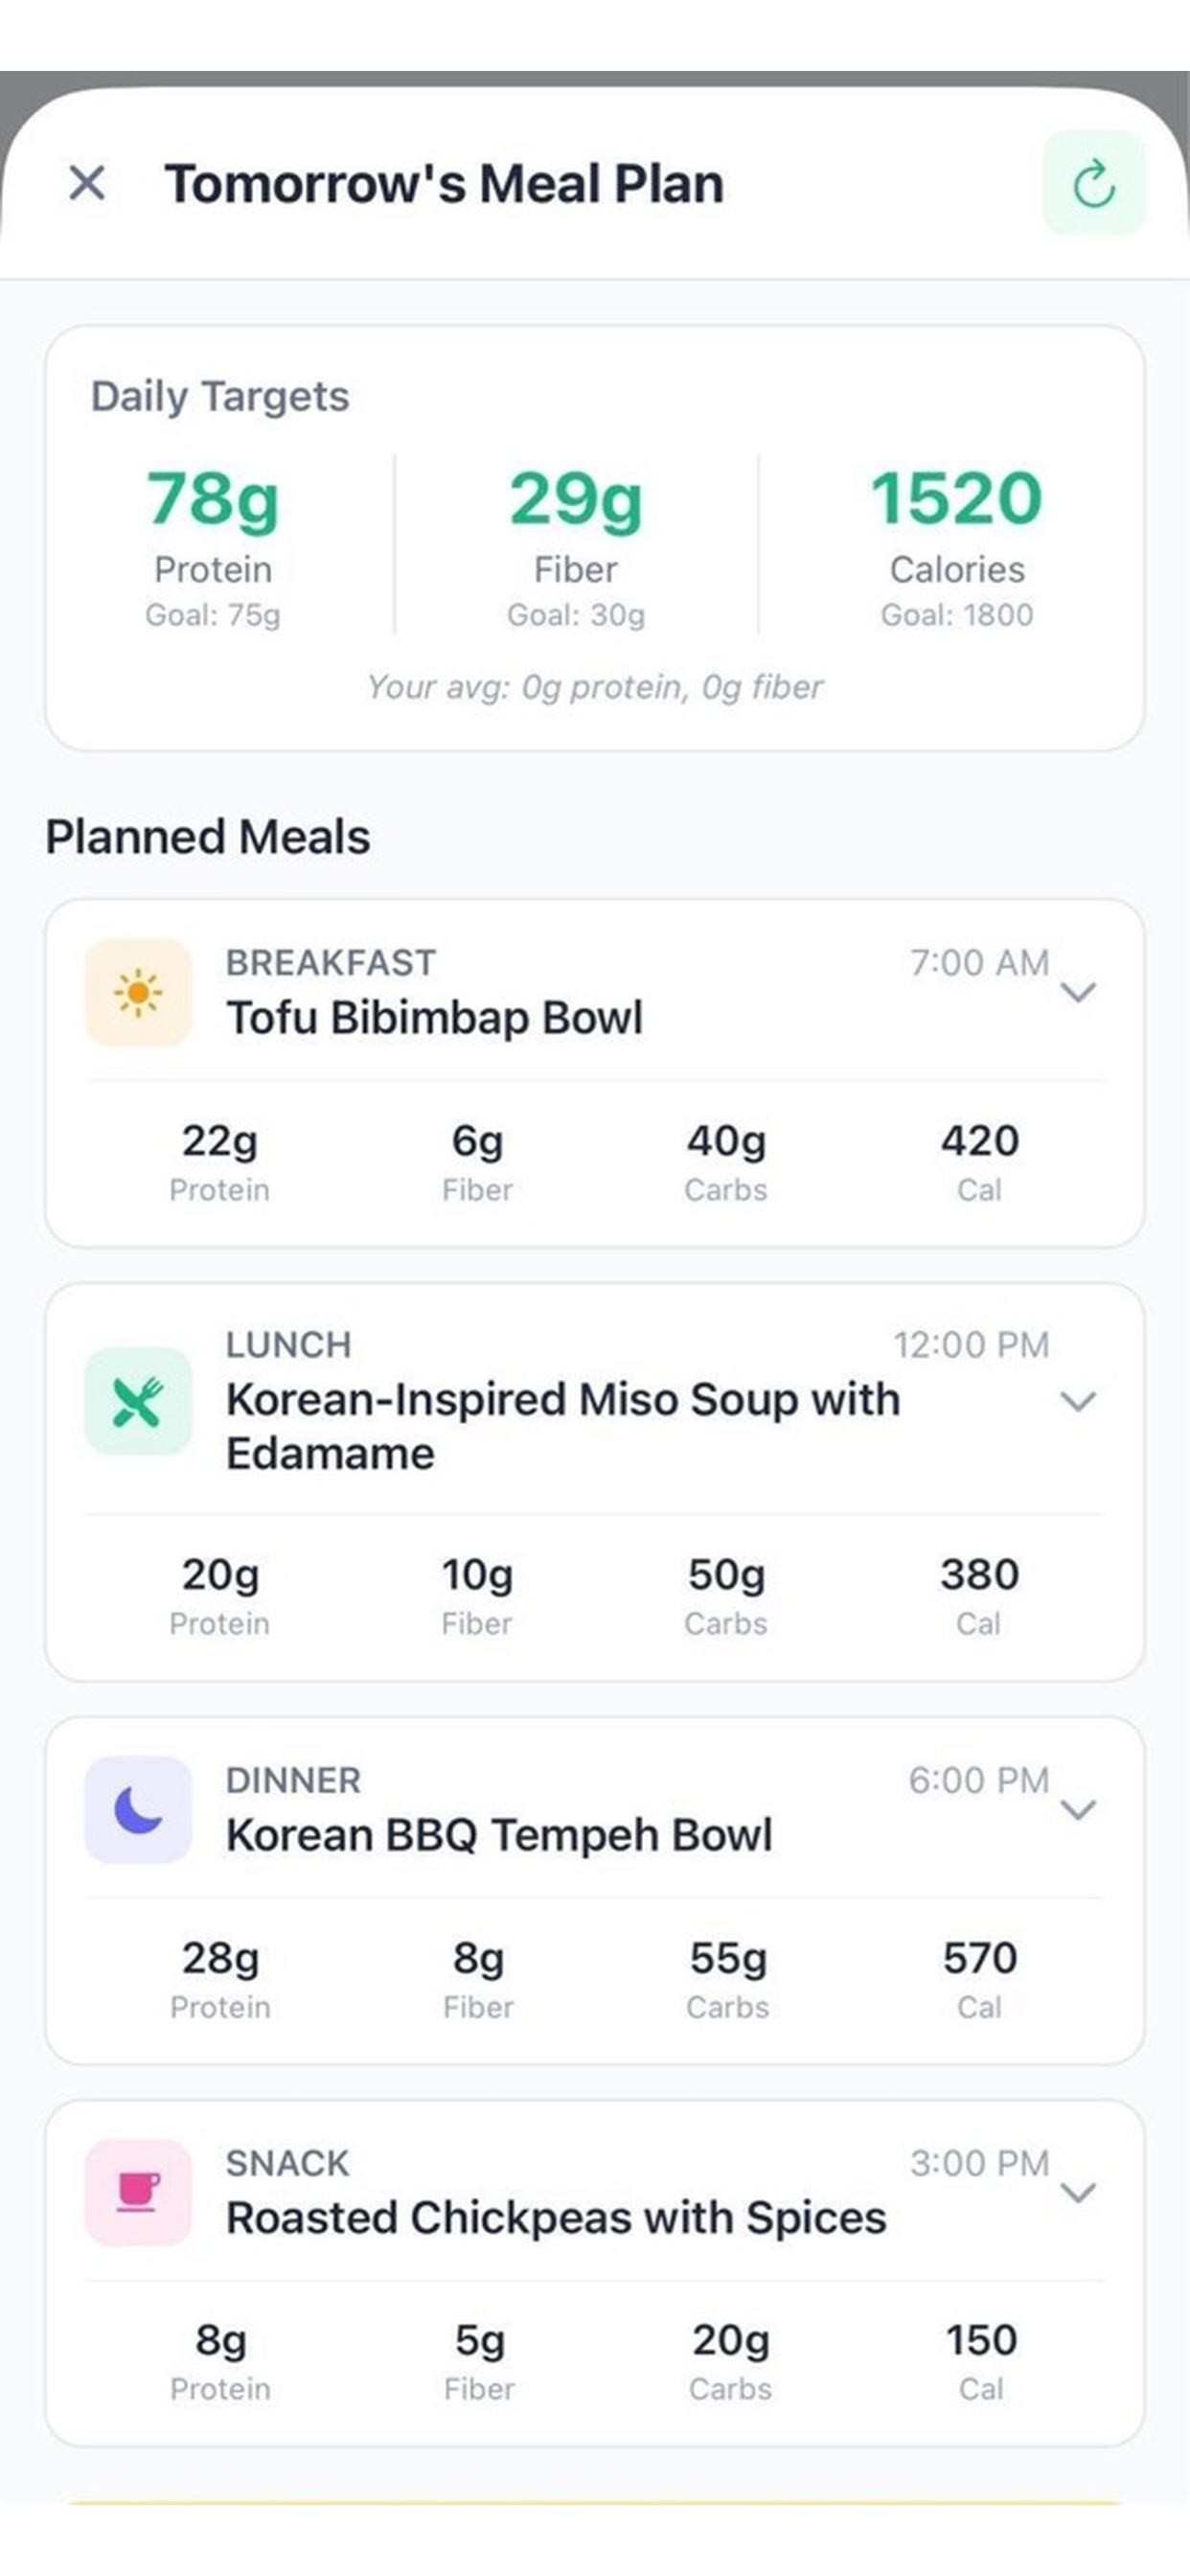
Task: Select the Korean BBQ Tempeh Bowl title
Action: click(x=499, y=1835)
